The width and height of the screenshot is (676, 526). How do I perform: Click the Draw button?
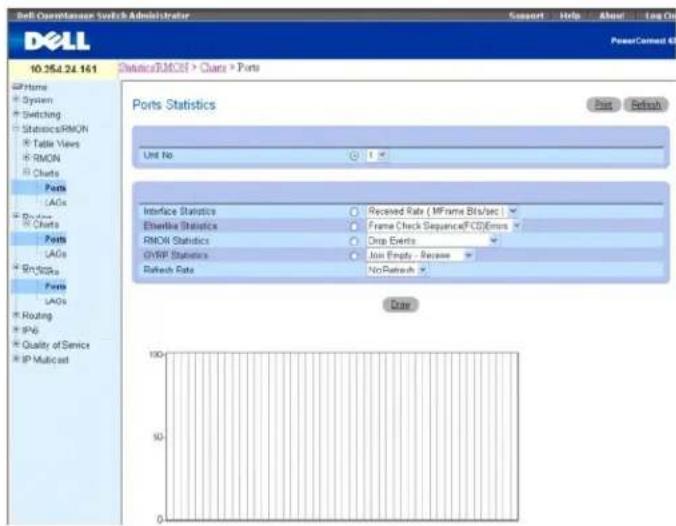(401, 305)
